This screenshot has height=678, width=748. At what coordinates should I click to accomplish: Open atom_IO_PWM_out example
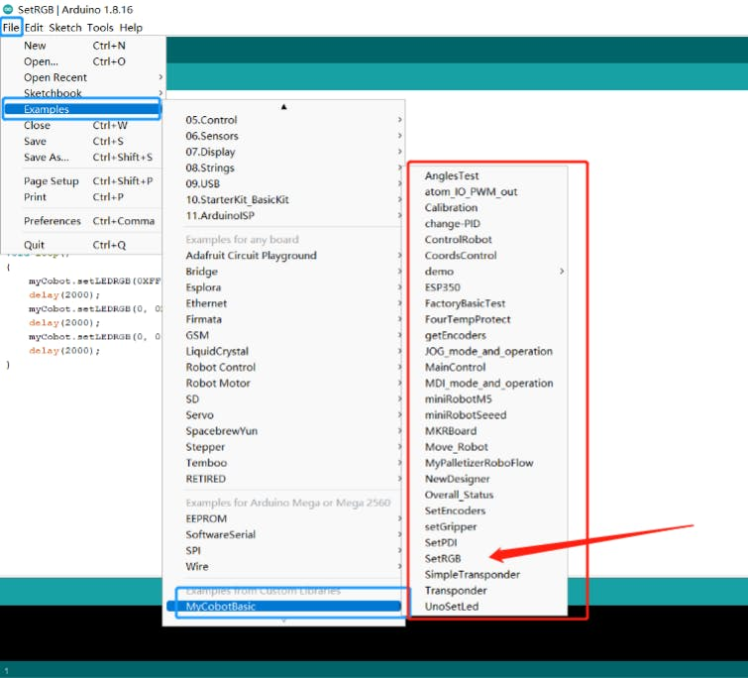point(488,192)
